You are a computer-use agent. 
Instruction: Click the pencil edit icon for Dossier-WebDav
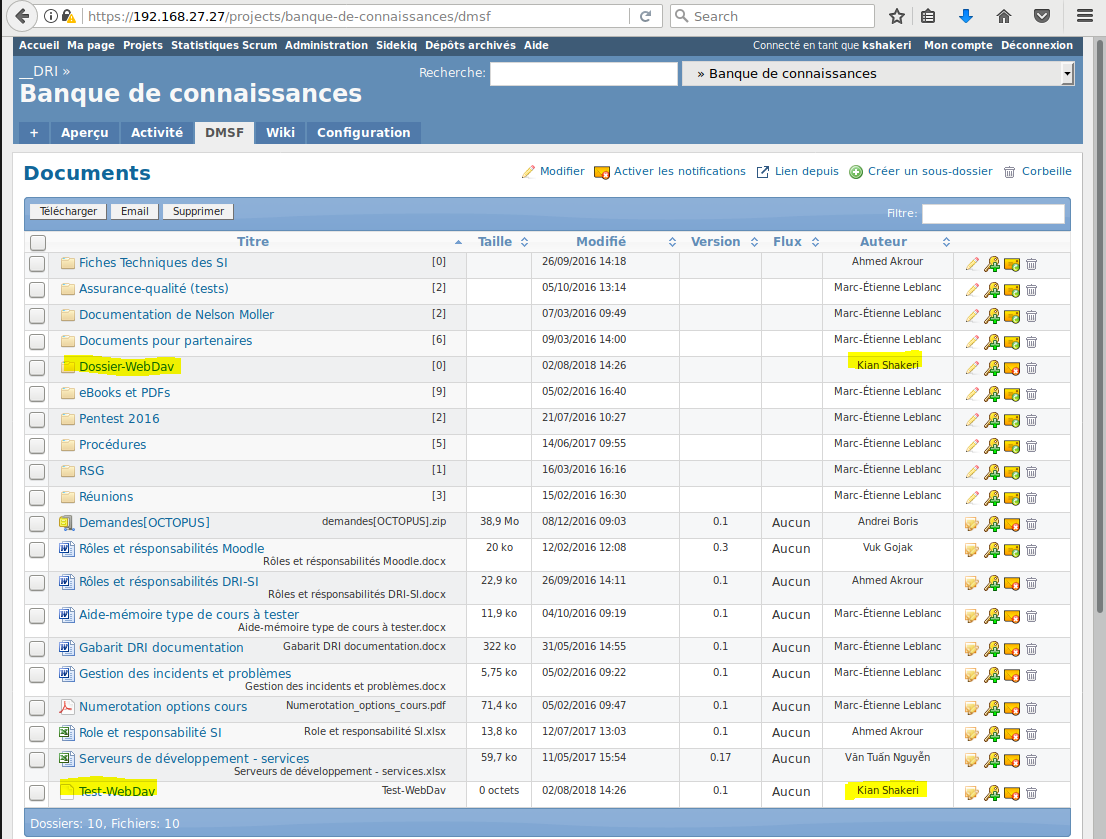pyautogui.click(x=971, y=368)
